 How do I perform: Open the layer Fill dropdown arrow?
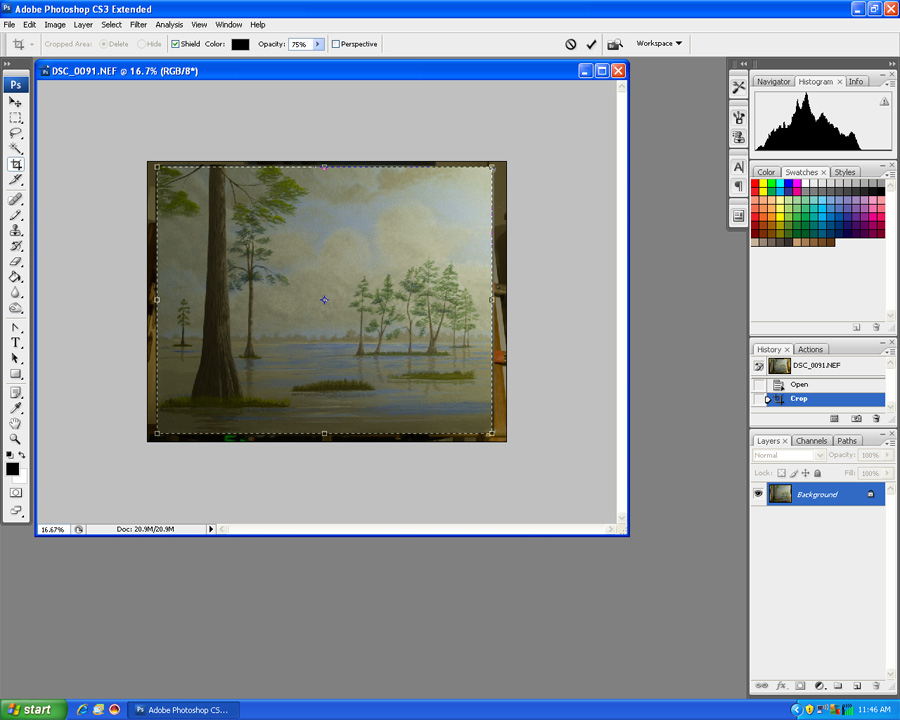(887, 473)
